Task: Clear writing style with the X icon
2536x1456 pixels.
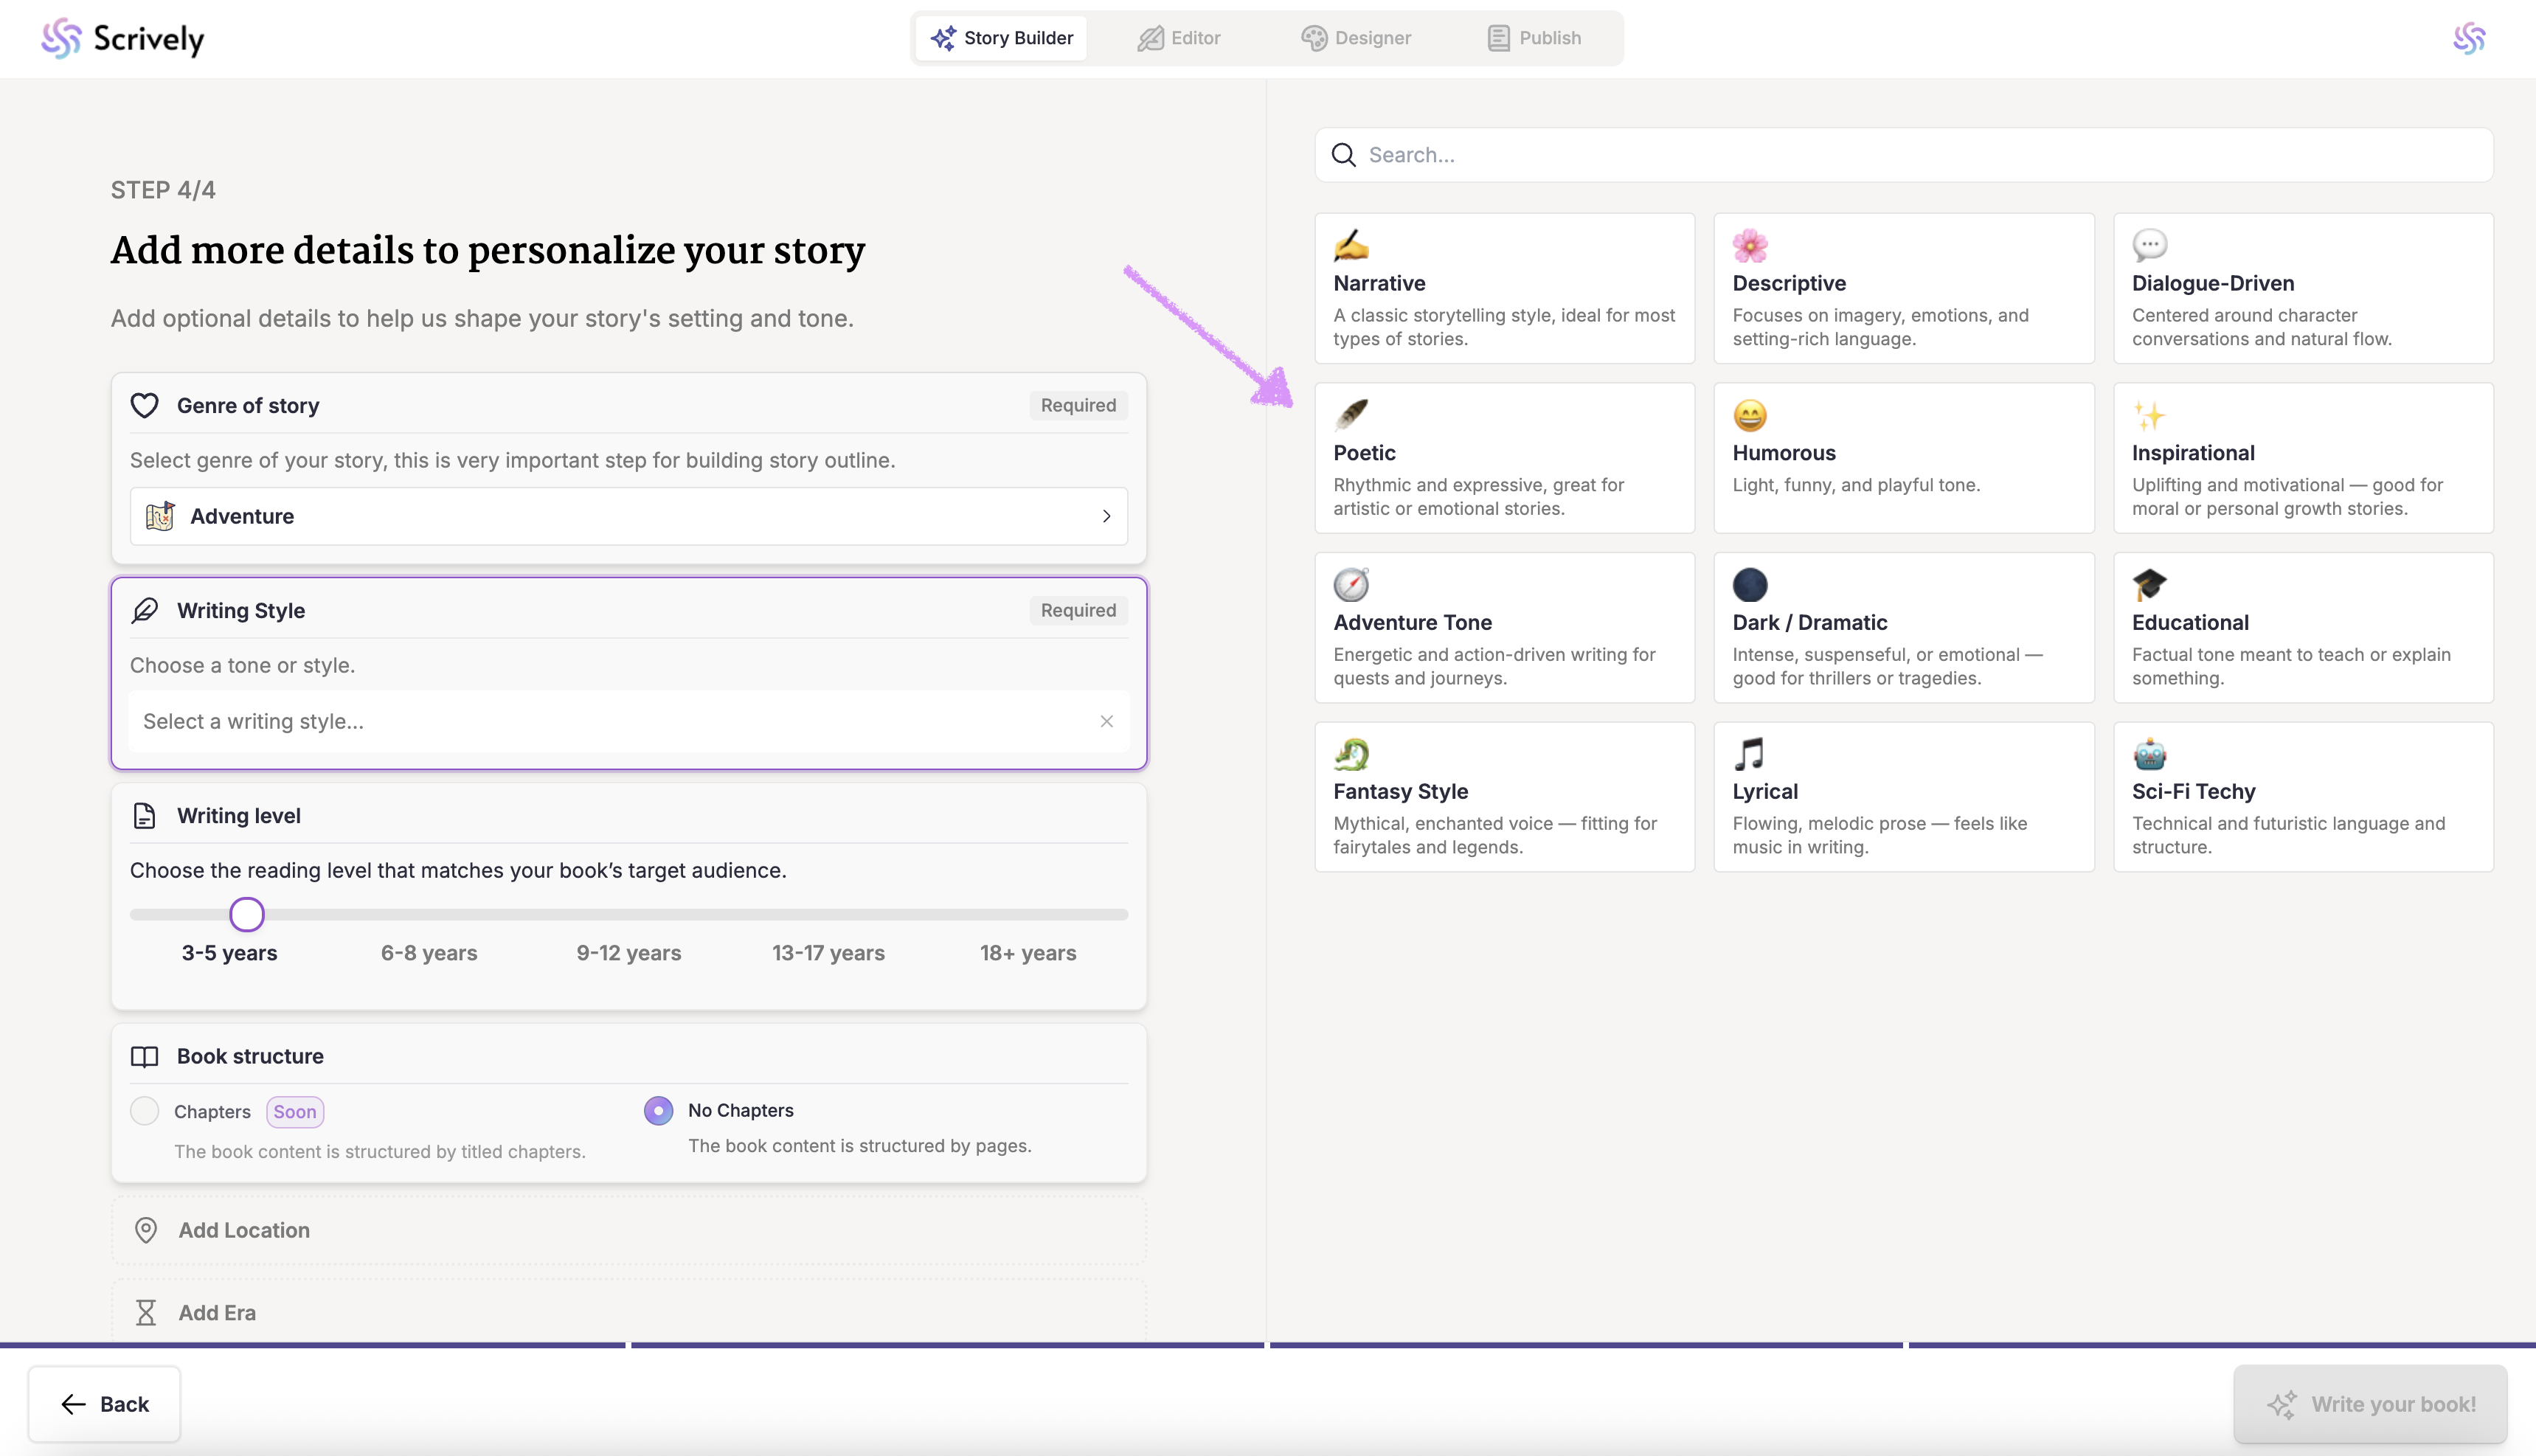Action: pyautogui.click(x=1106, y=721)
